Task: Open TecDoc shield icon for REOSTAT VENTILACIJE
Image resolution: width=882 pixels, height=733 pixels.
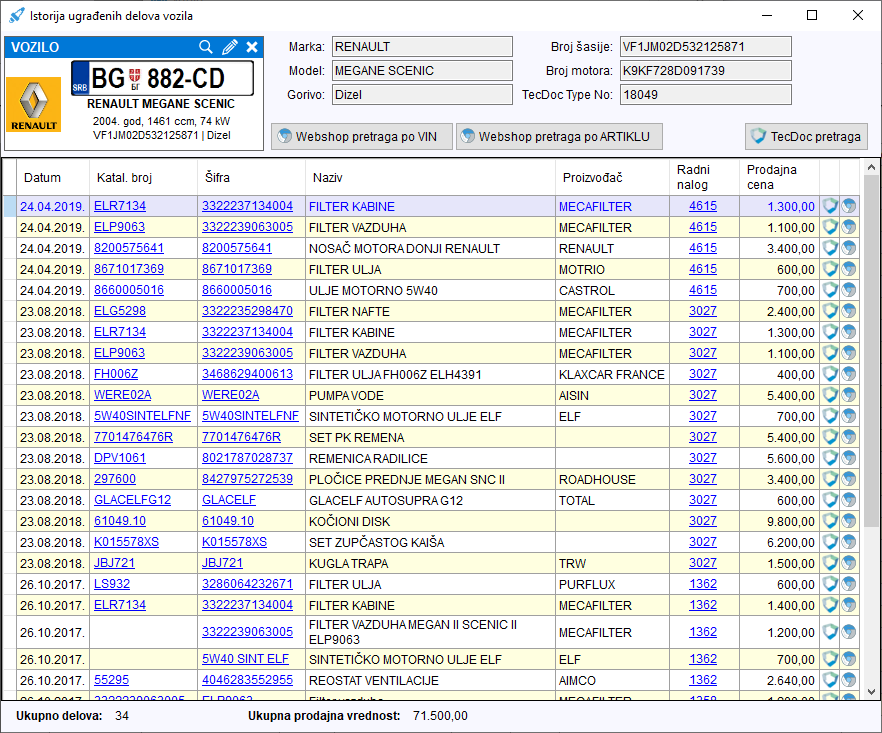Action: (830, 680)
